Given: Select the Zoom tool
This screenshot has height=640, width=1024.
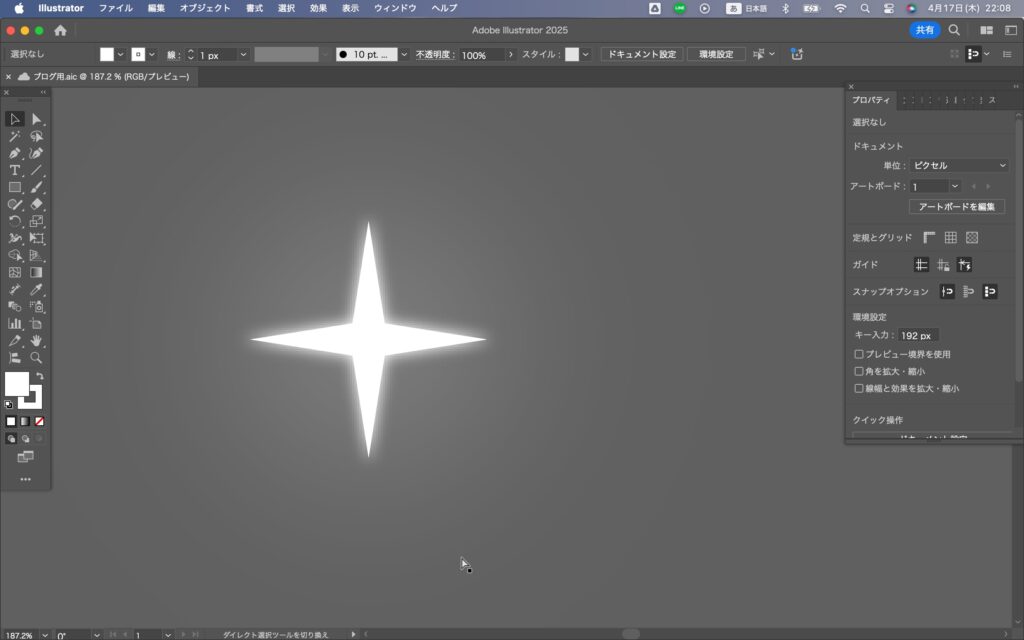Looking at the screenshot, I should pyautogui.click(x=37, y=357).
